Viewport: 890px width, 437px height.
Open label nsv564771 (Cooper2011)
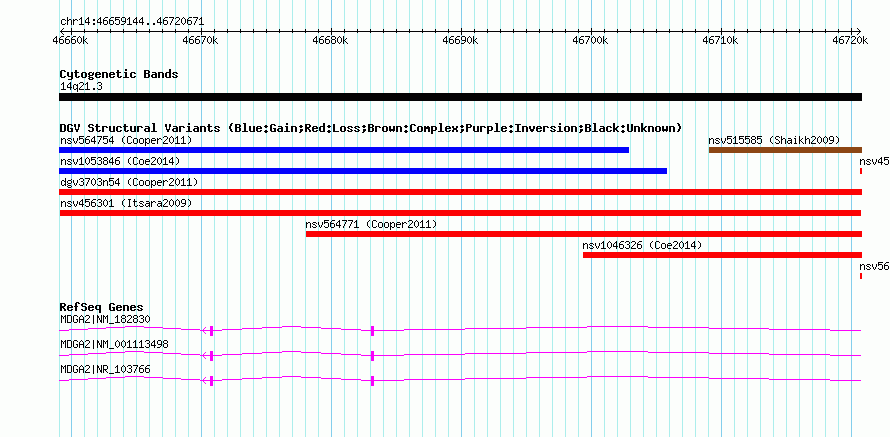pos(371,224)
